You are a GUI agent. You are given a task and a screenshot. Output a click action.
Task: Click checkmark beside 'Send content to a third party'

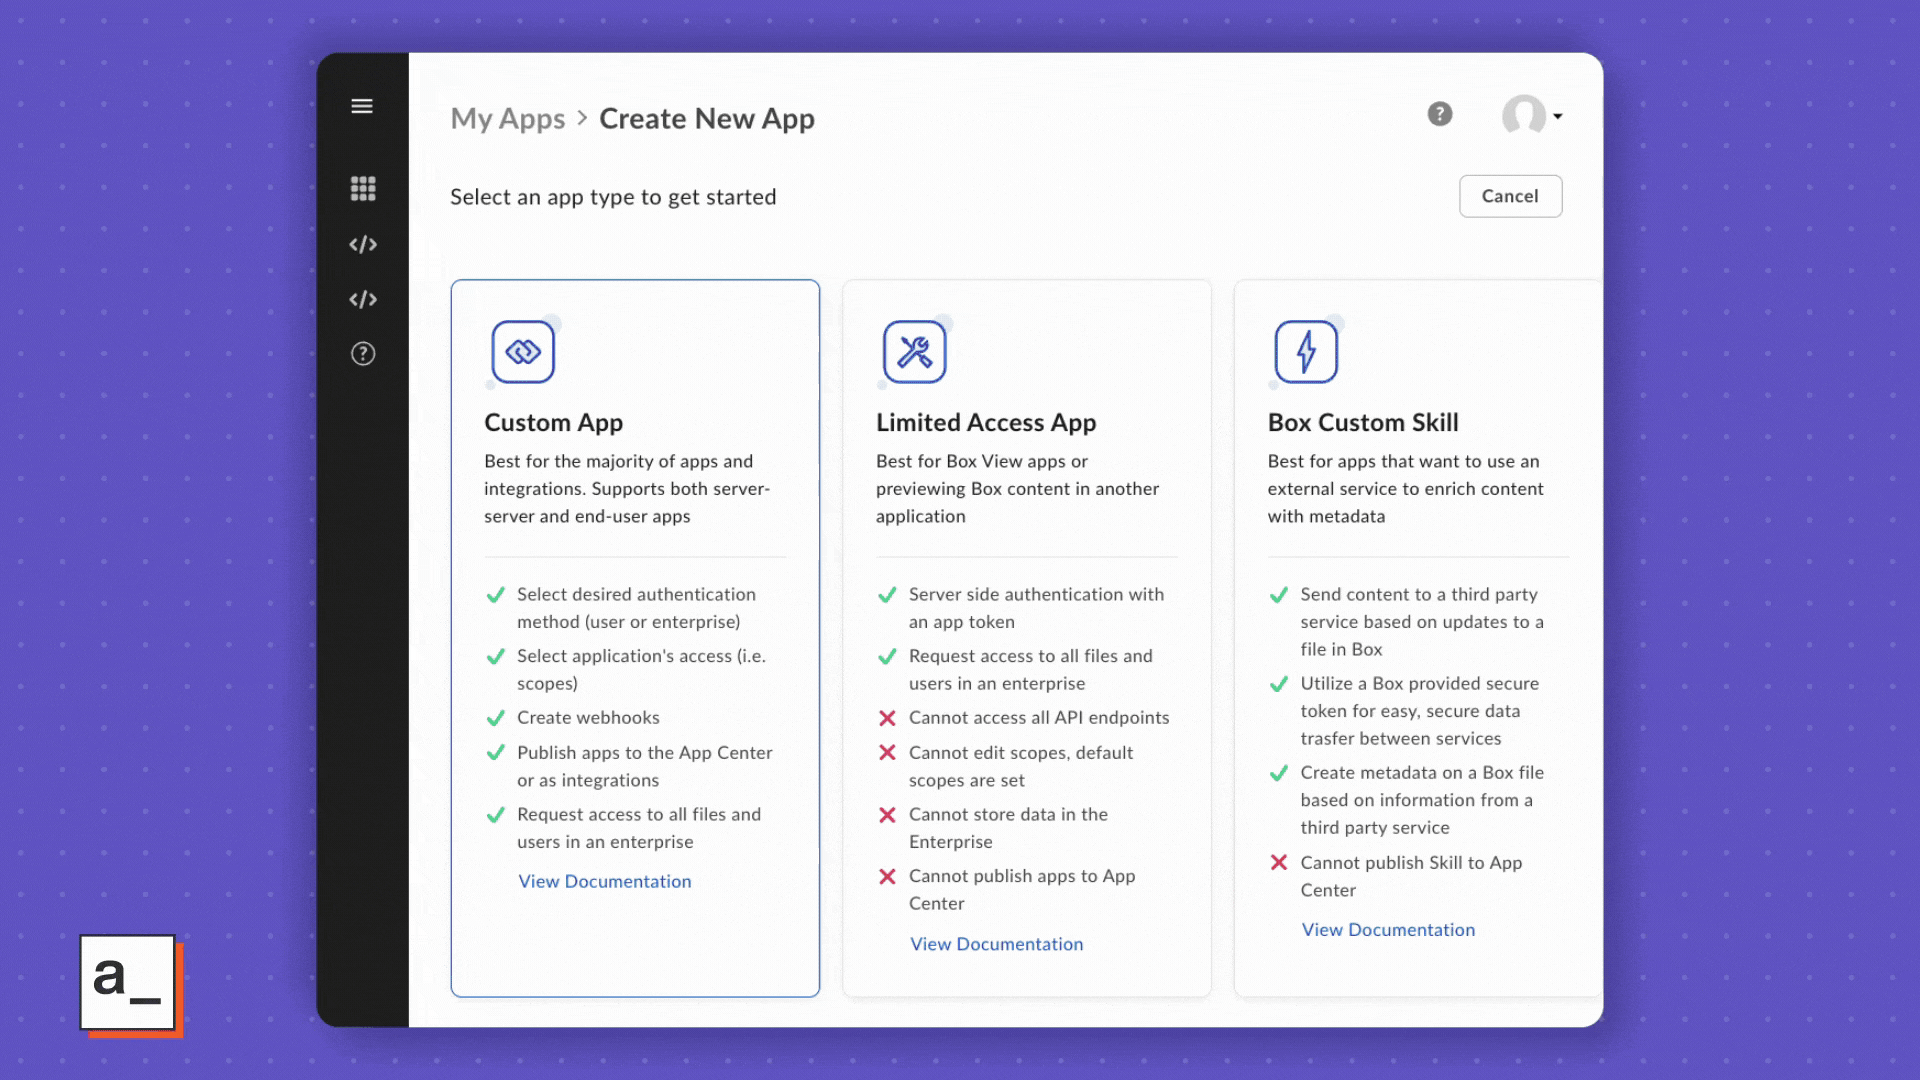1278,595
